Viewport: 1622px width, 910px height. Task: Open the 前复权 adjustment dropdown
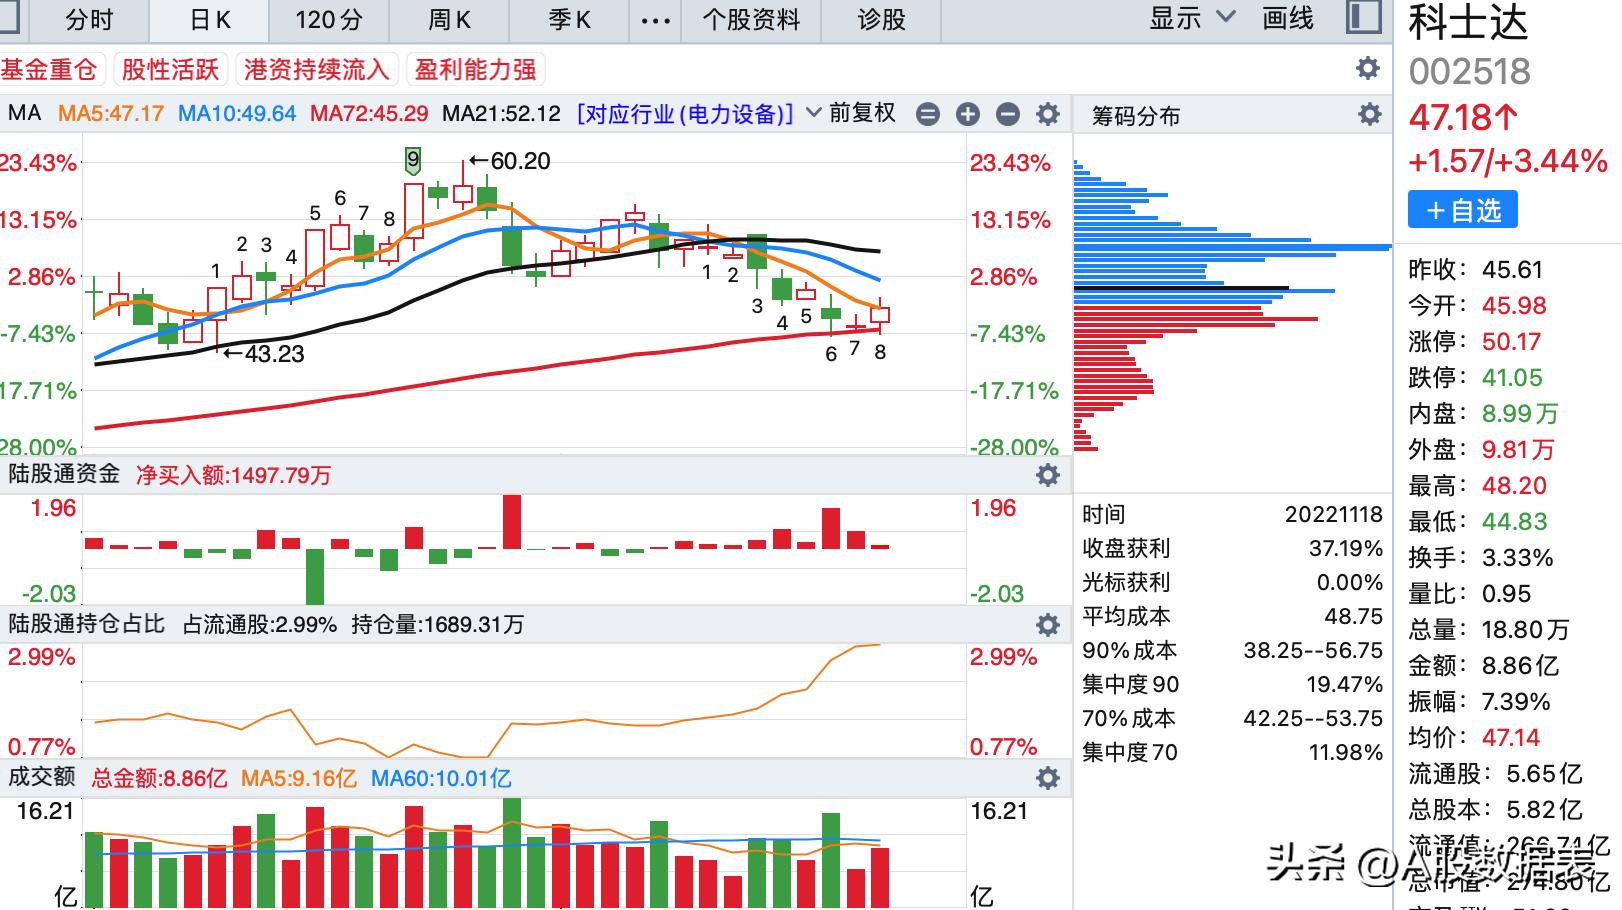coord(852,113)
